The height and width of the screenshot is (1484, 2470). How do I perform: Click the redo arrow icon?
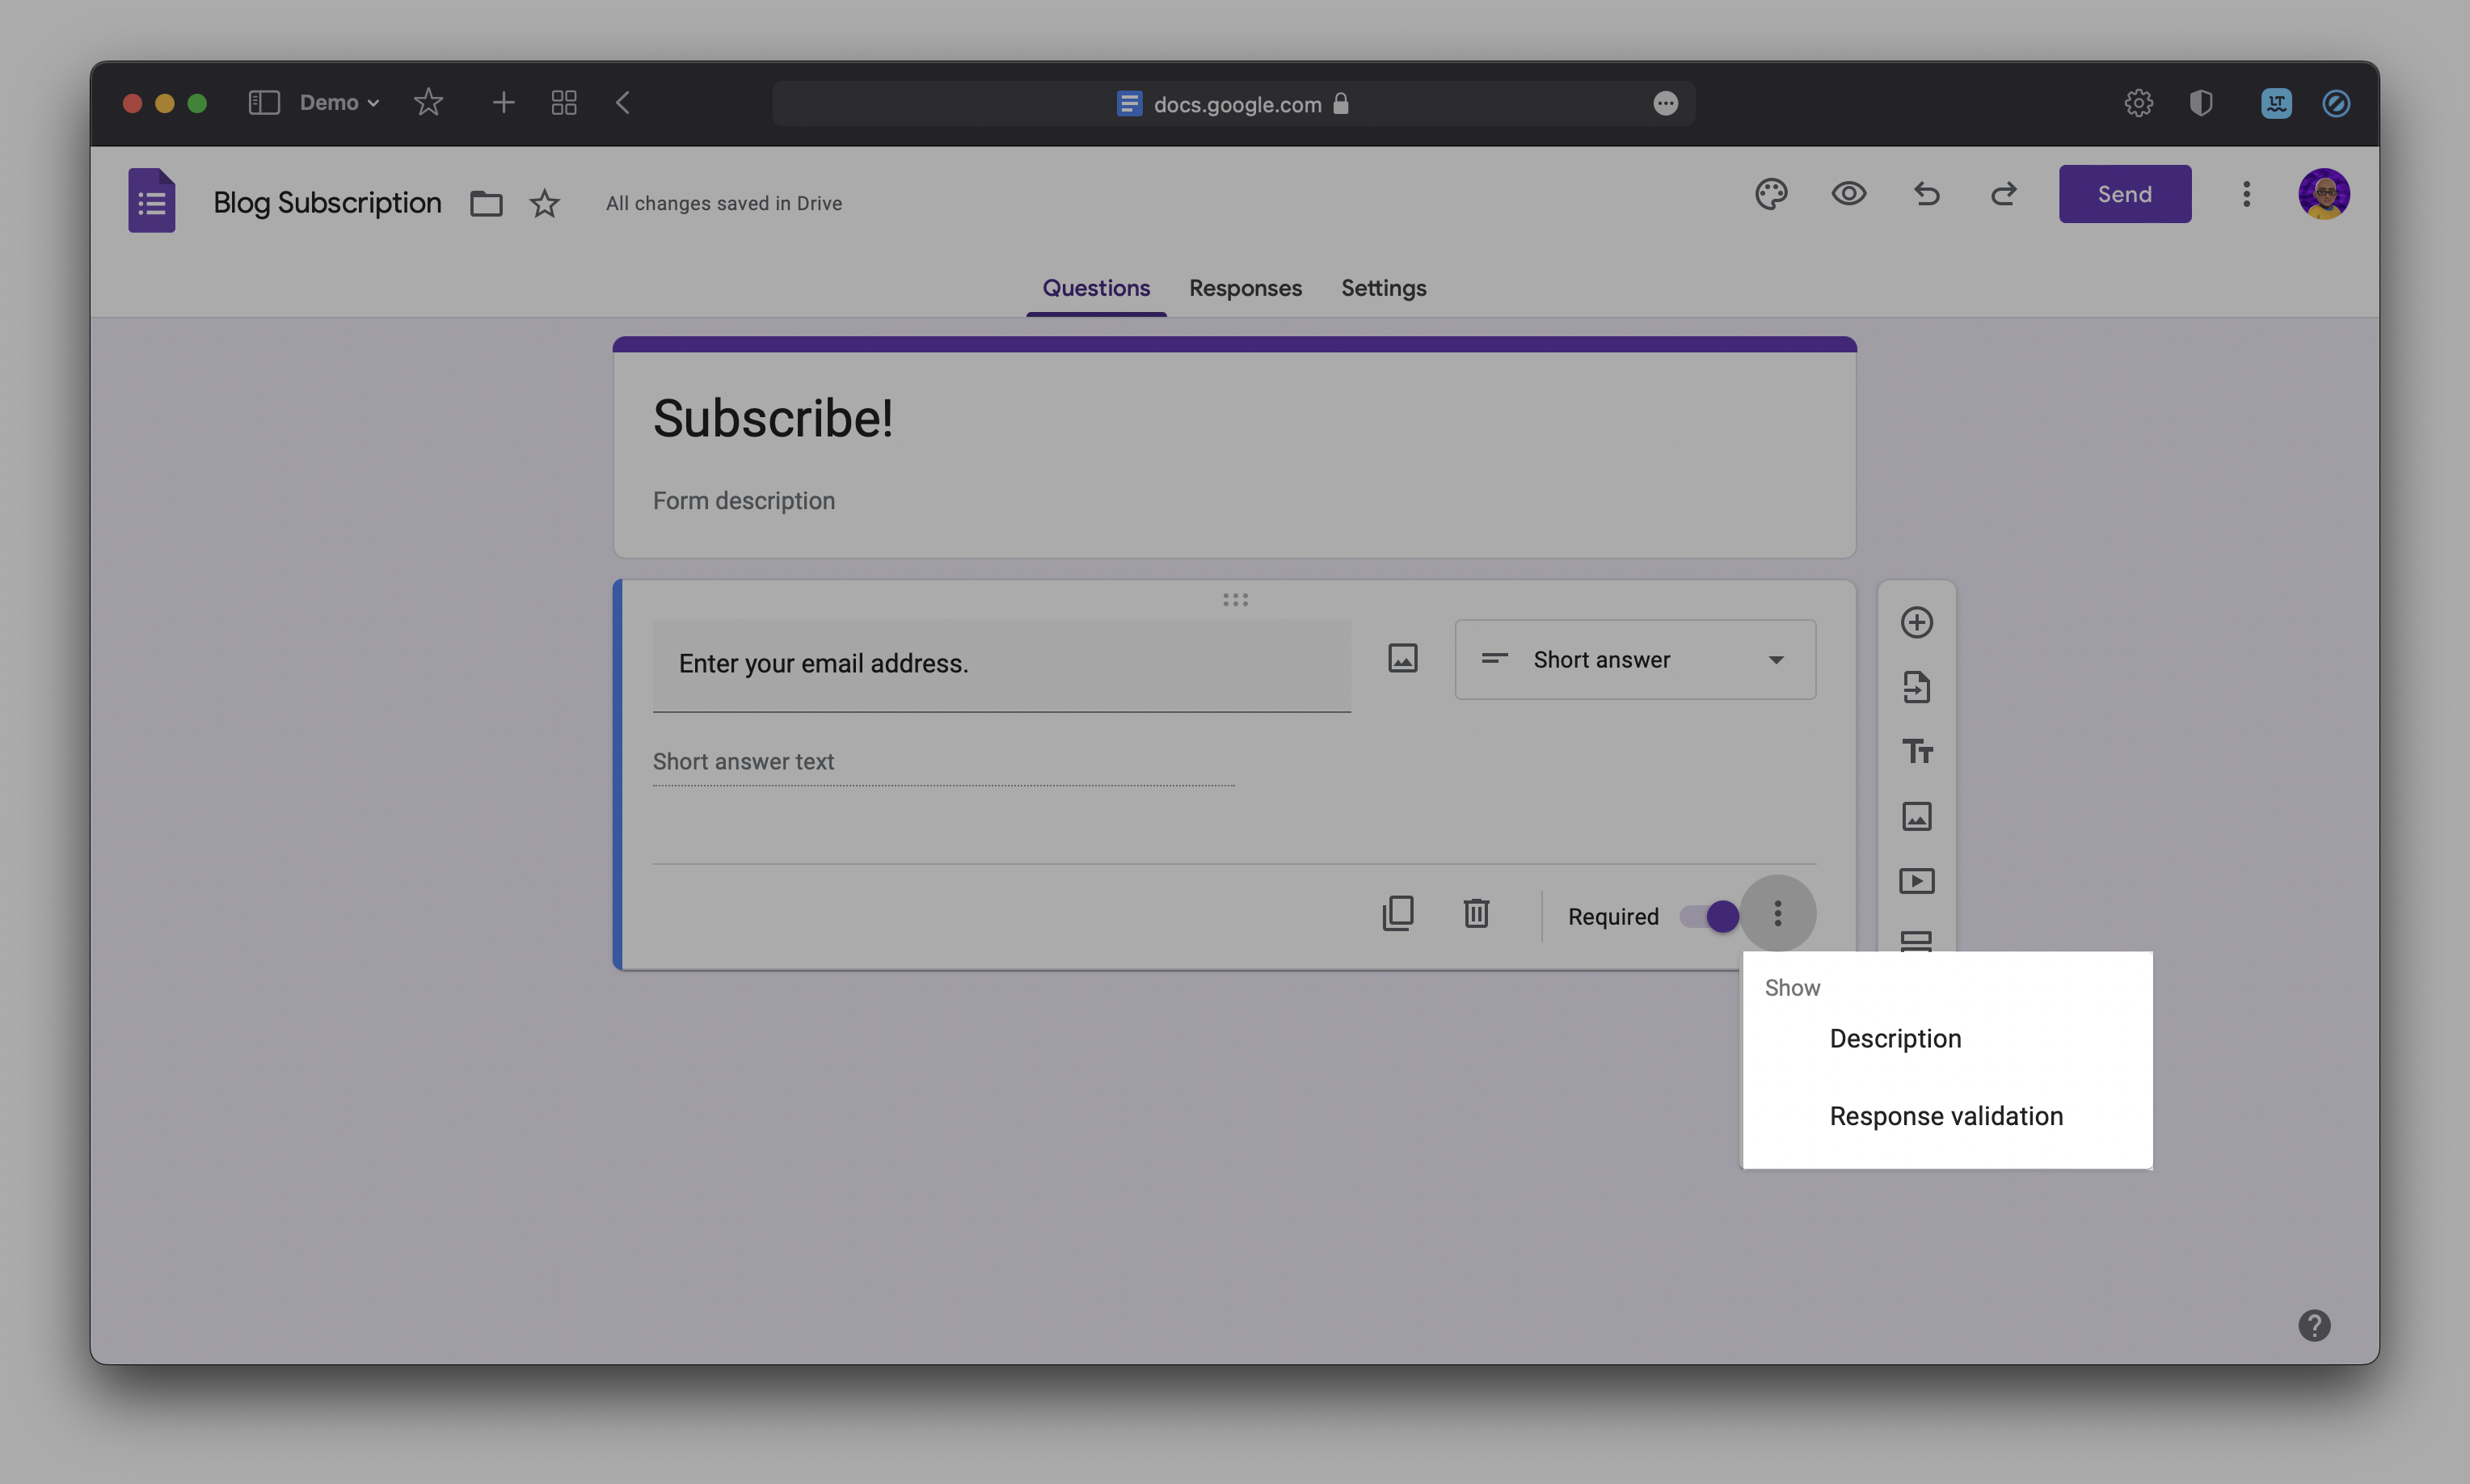pos(2003,194)
